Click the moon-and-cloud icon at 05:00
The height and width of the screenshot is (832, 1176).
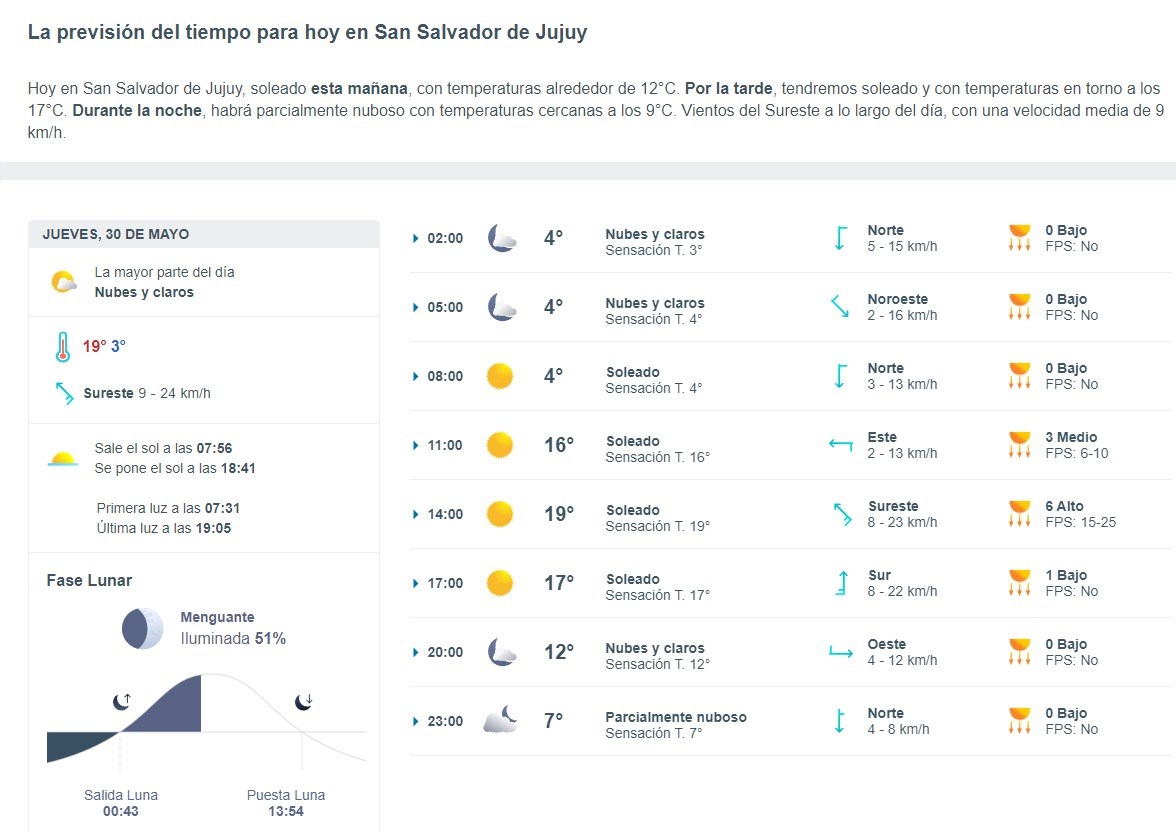[502, 307]
